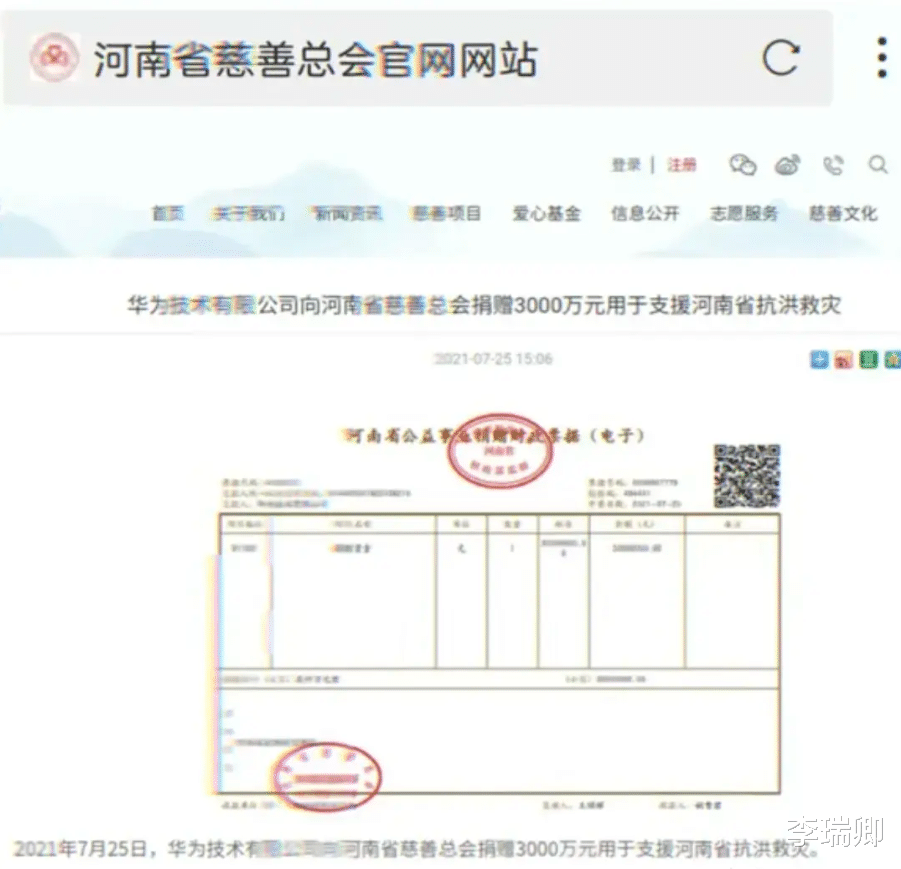
Task: Click the phone contact icon
Action: (x=834, y=166)
